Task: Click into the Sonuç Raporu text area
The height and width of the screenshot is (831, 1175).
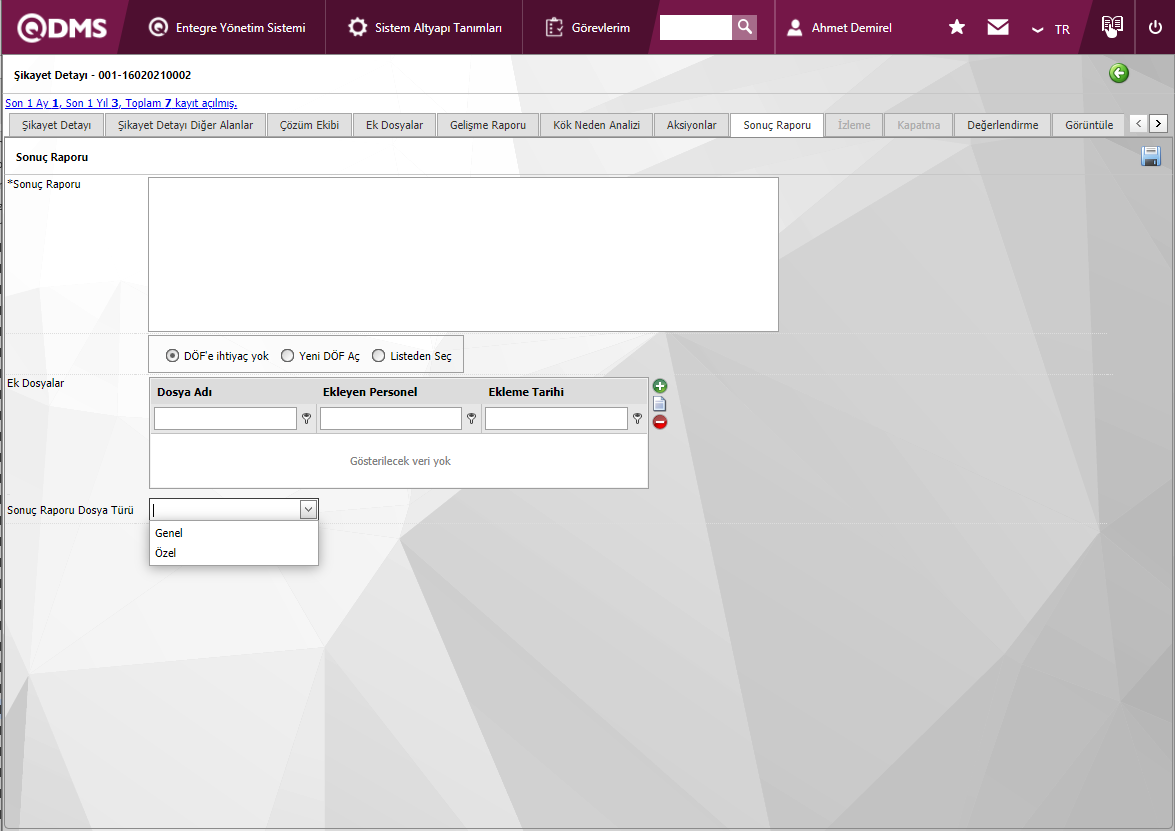Action: point(463,254)
